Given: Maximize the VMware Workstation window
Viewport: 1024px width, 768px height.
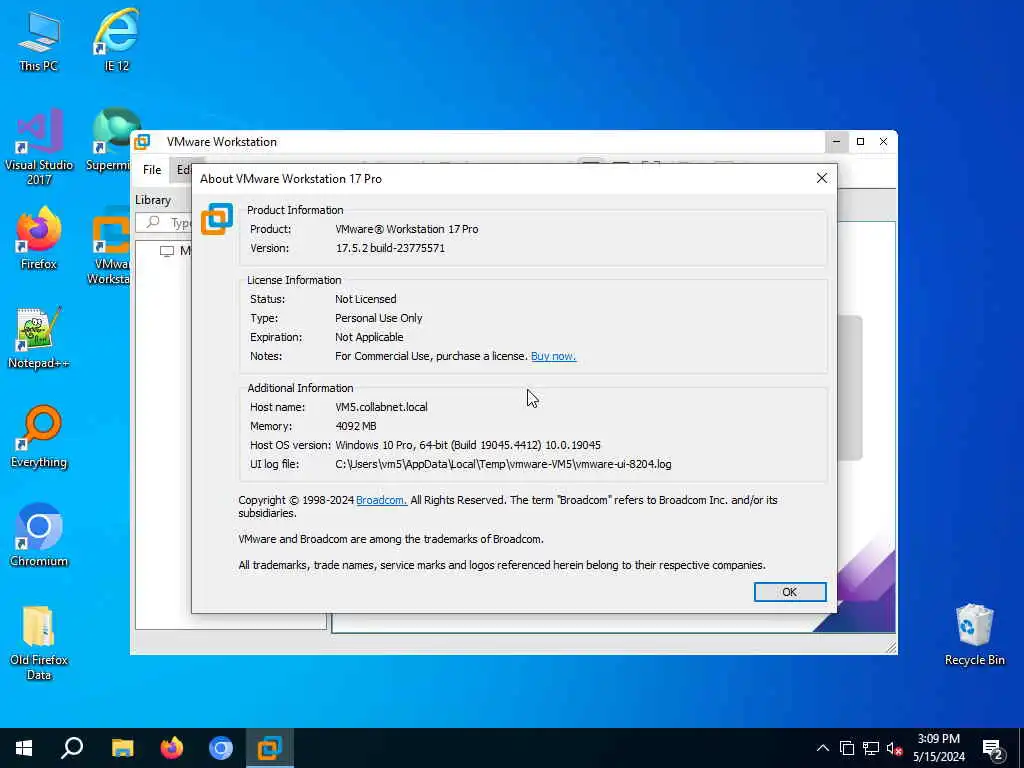Looking at the screenshot, I should click(860, 142).
